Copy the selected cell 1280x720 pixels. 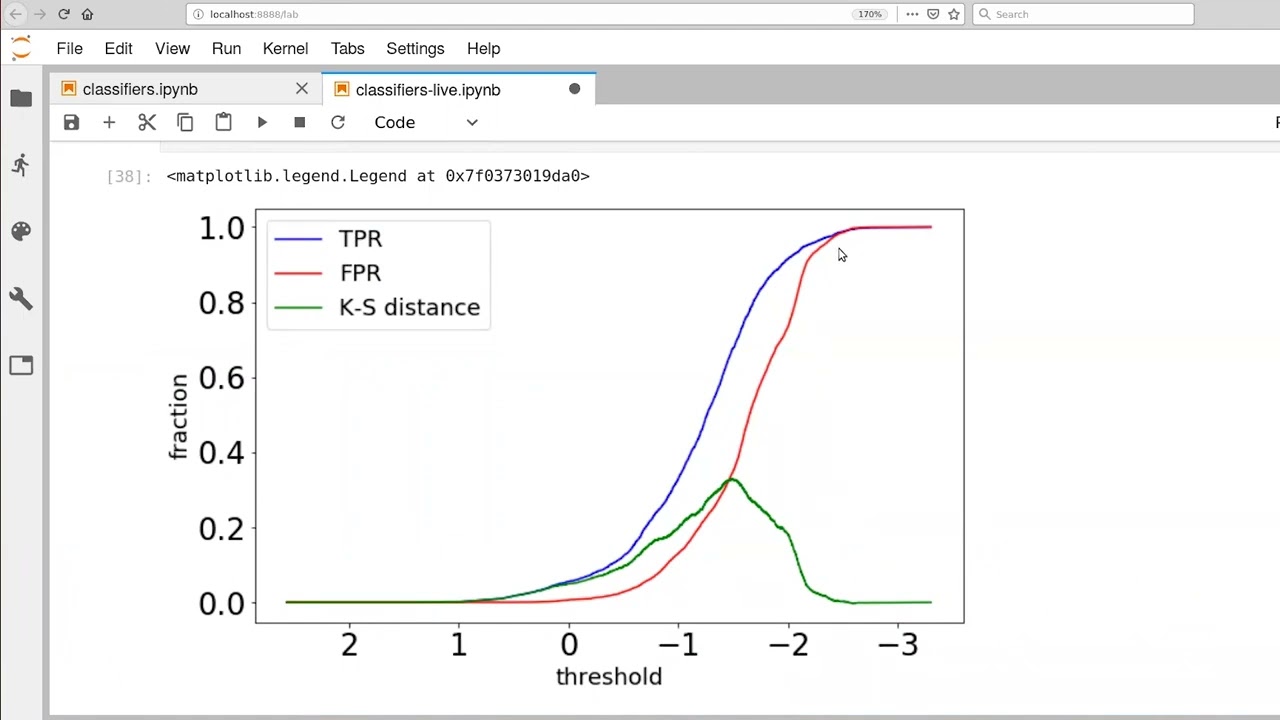click(x=185, y=122)
